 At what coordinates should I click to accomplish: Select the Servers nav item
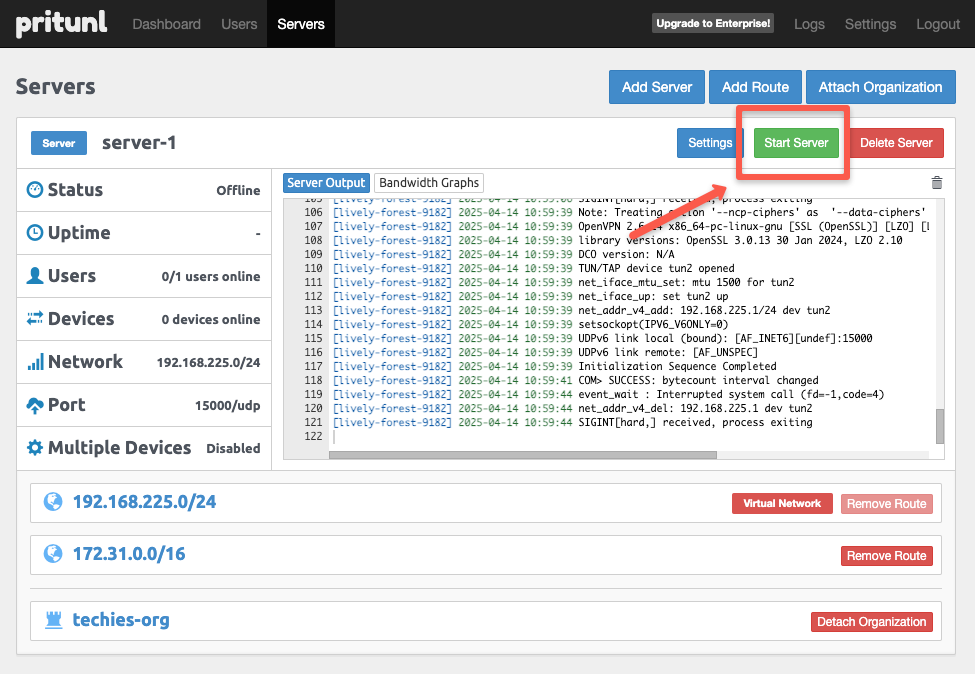coord(301,24)
